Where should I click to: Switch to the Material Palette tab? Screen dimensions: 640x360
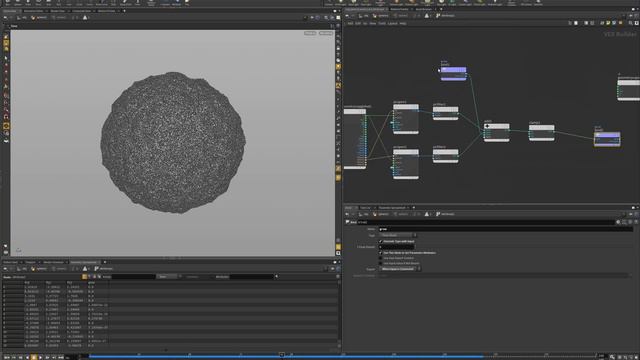(399, 9)
